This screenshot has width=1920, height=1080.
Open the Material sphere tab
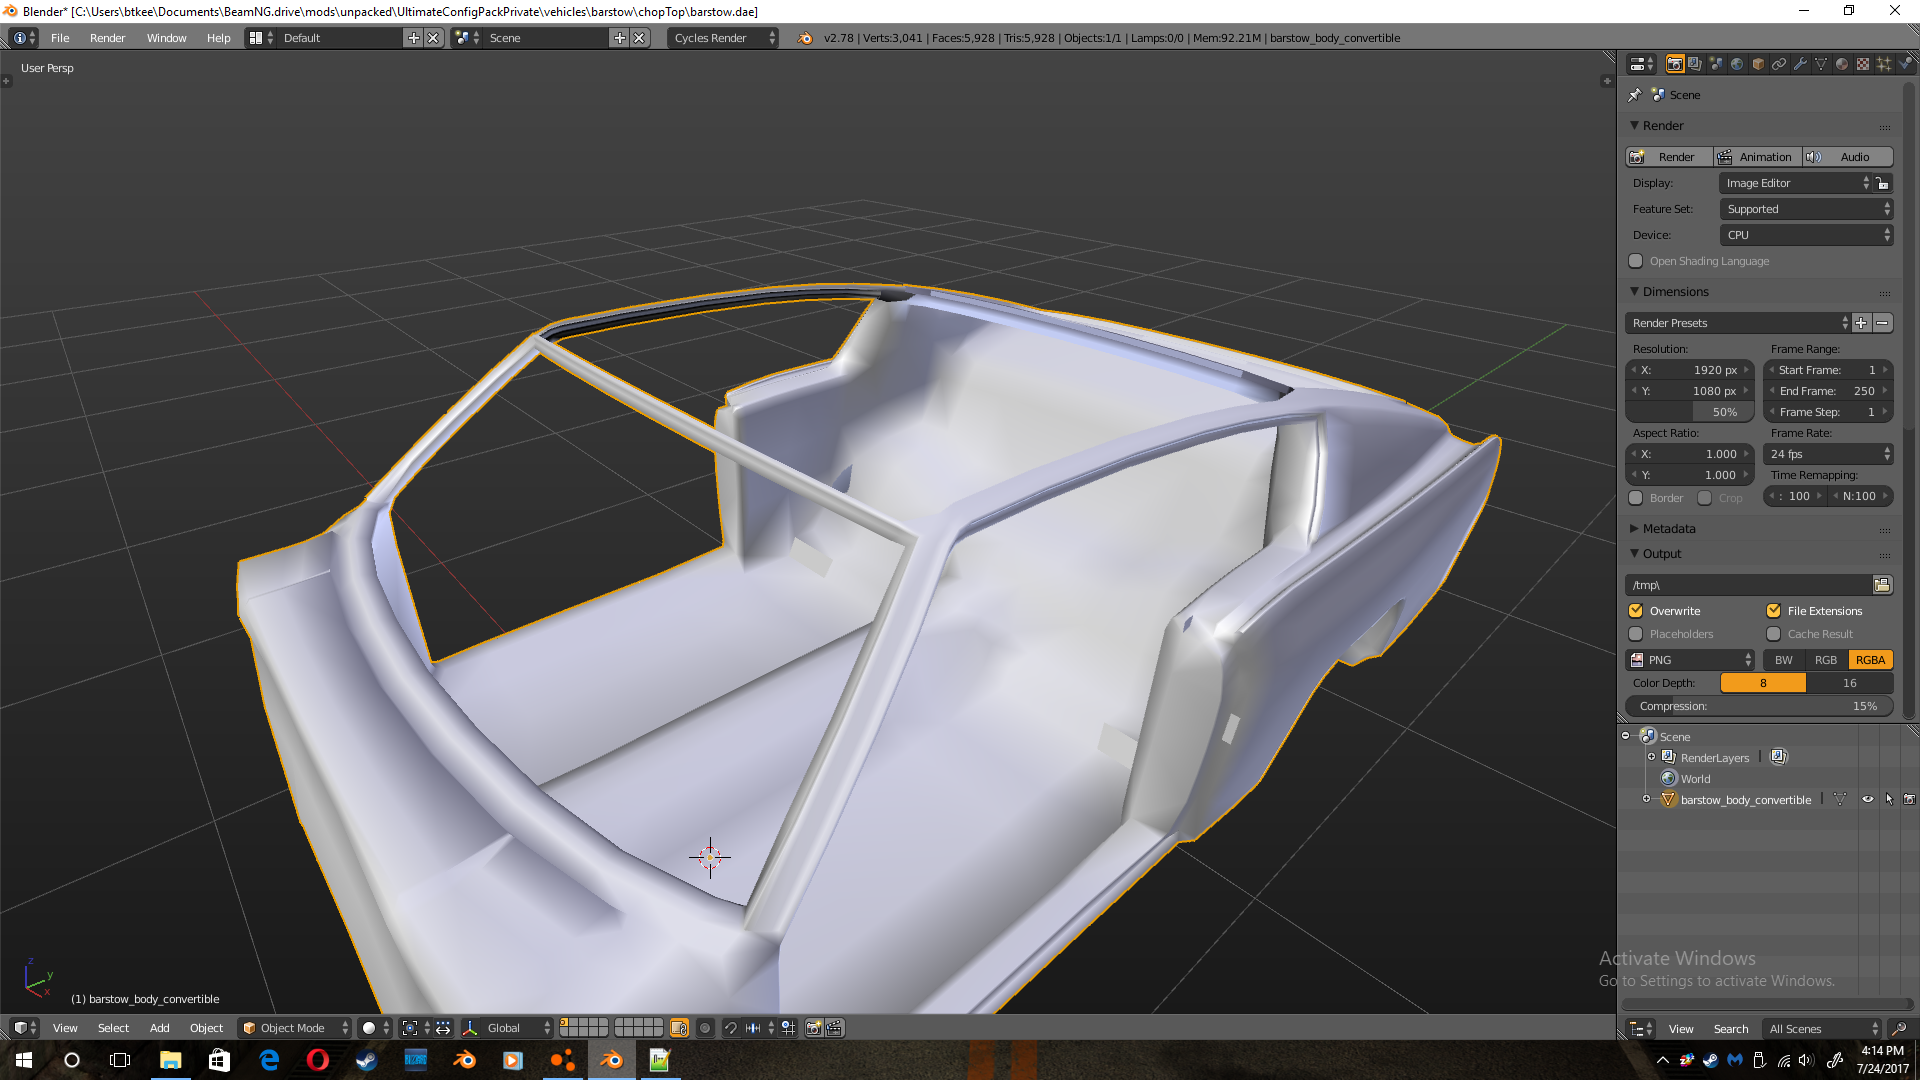1842,64
